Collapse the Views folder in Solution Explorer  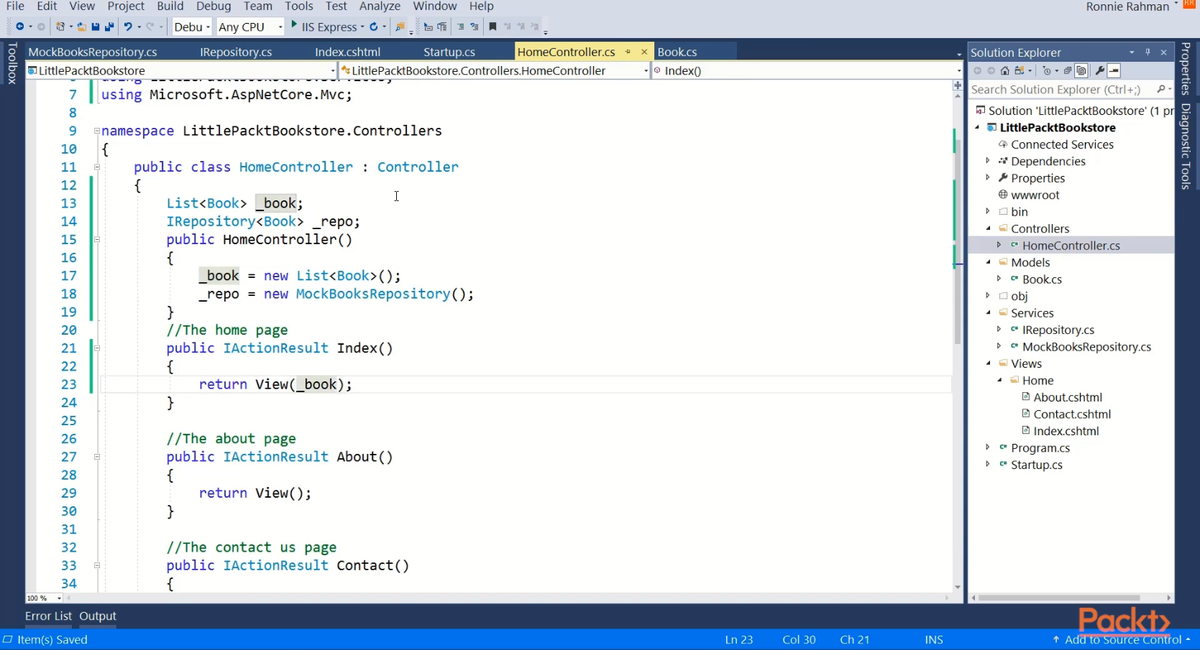(x=989, y=364)
